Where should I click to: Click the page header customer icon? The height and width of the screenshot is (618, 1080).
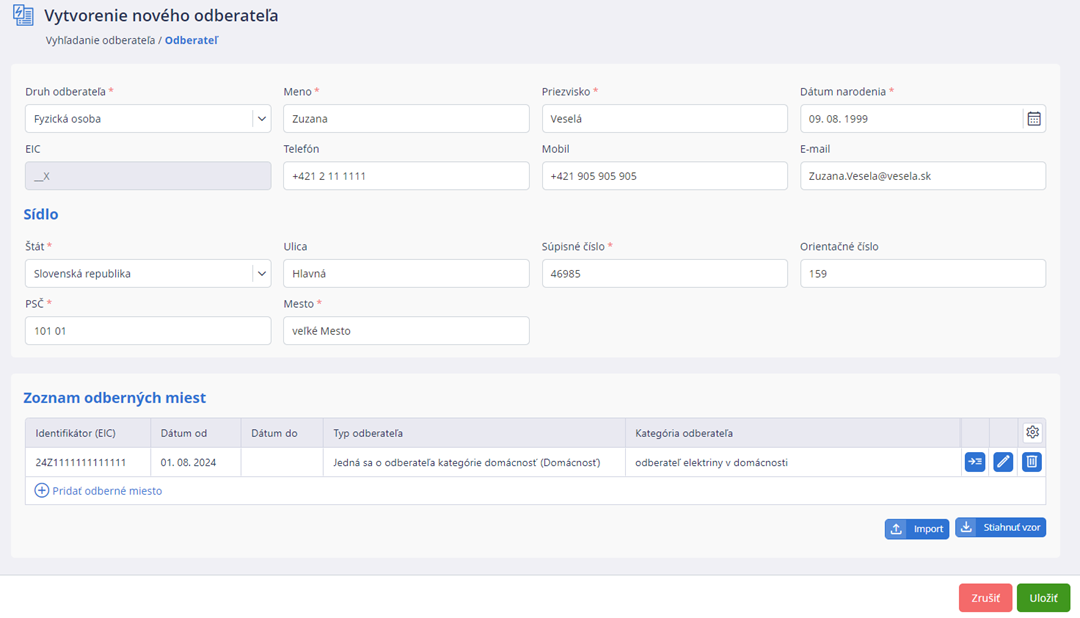pos(23,16)
